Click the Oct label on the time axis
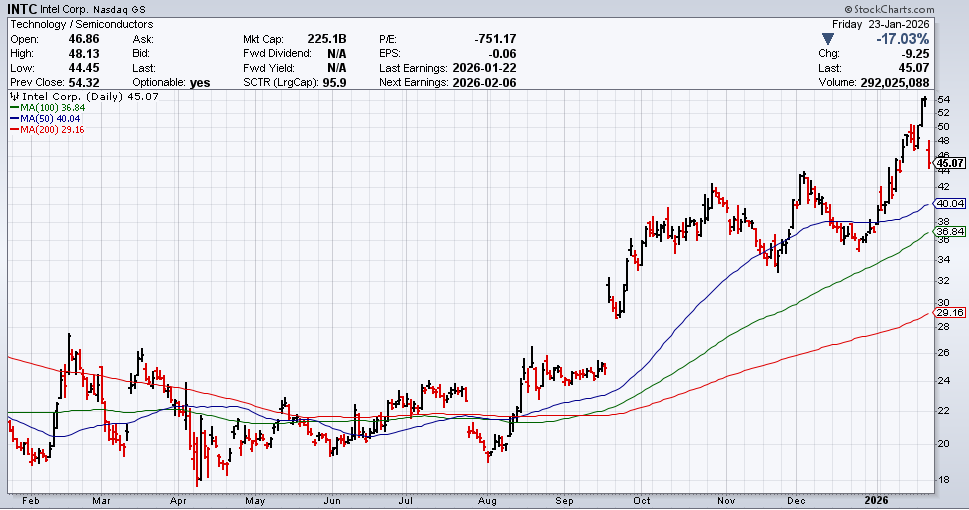 (641, 499)
